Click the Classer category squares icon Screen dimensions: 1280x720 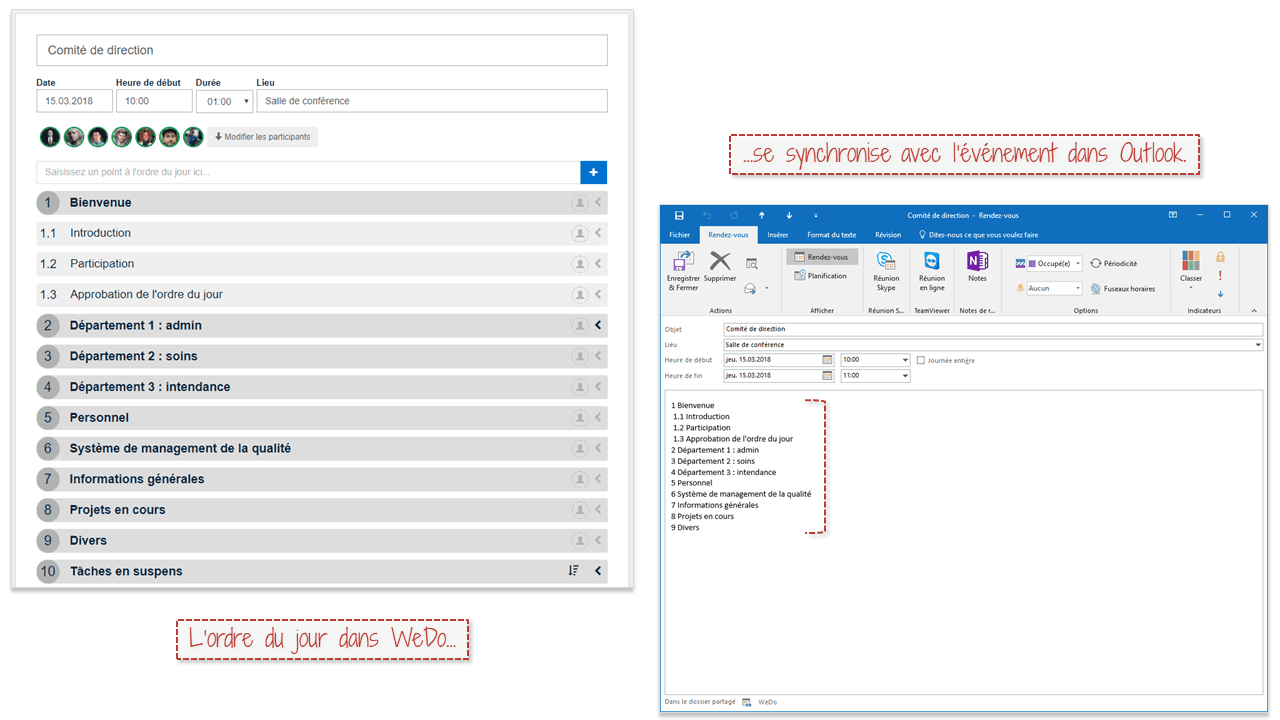[1191, 260]
